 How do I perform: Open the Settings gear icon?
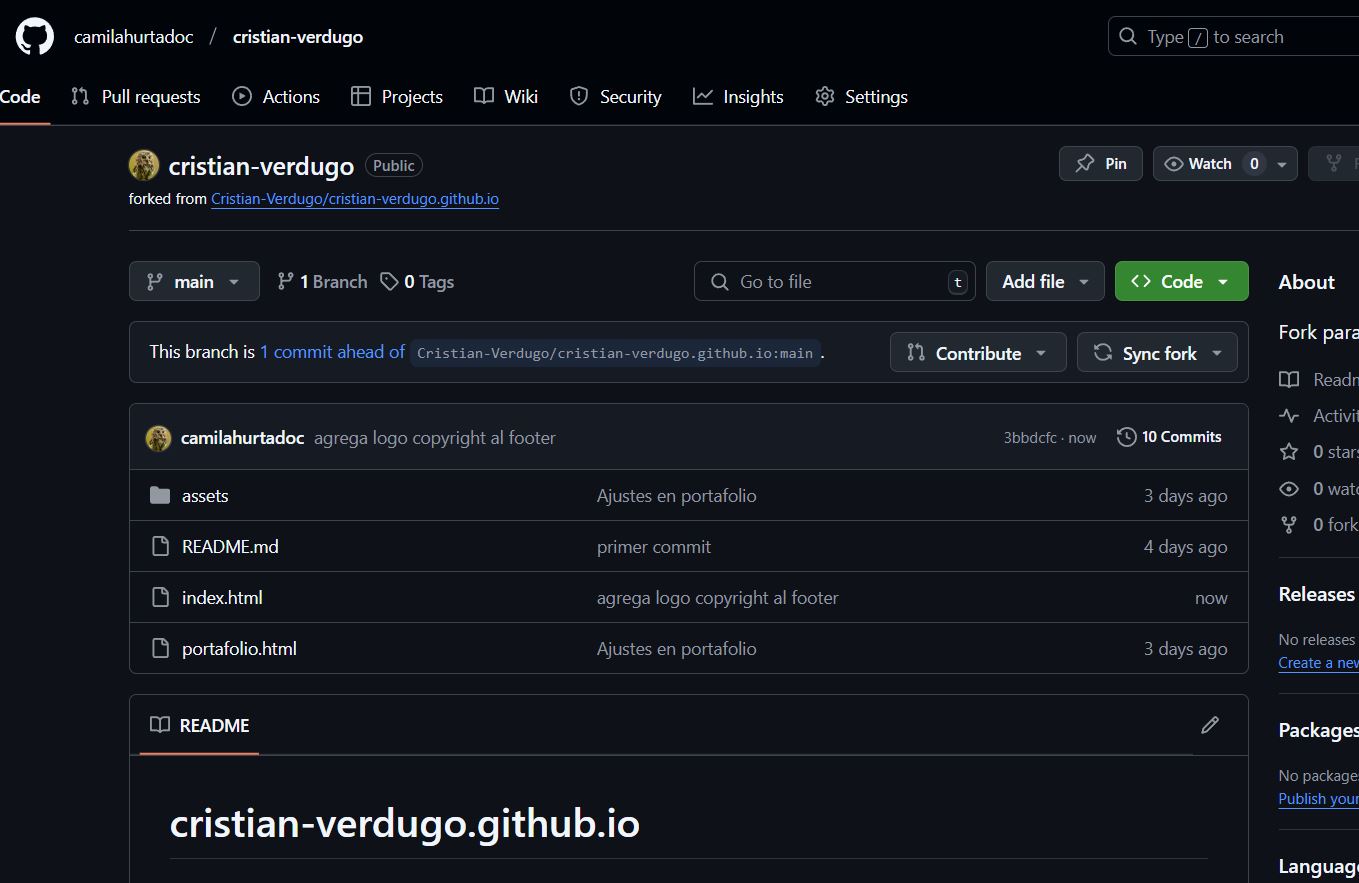[x=824, y=96]
